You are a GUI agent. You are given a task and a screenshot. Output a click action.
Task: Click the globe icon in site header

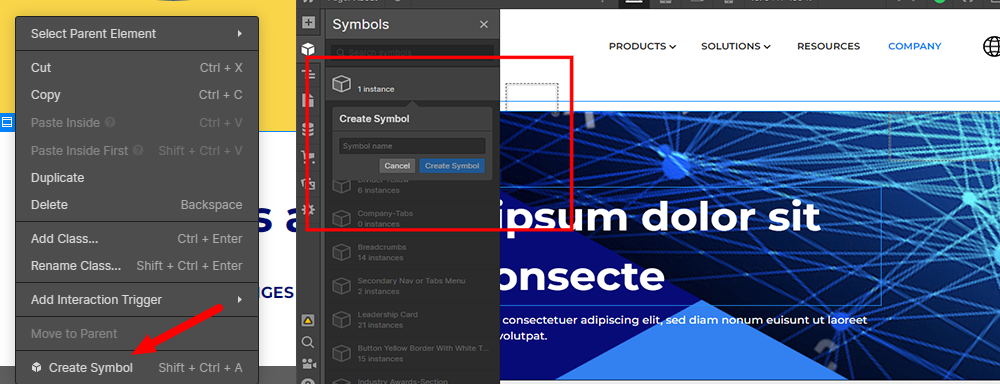(991, 46)
